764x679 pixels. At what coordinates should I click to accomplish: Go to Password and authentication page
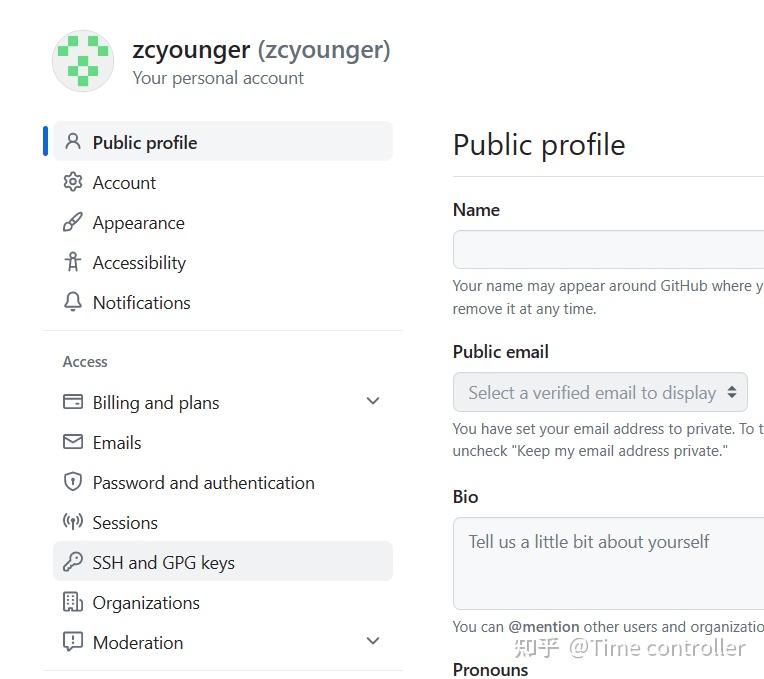tap(203, 482)
